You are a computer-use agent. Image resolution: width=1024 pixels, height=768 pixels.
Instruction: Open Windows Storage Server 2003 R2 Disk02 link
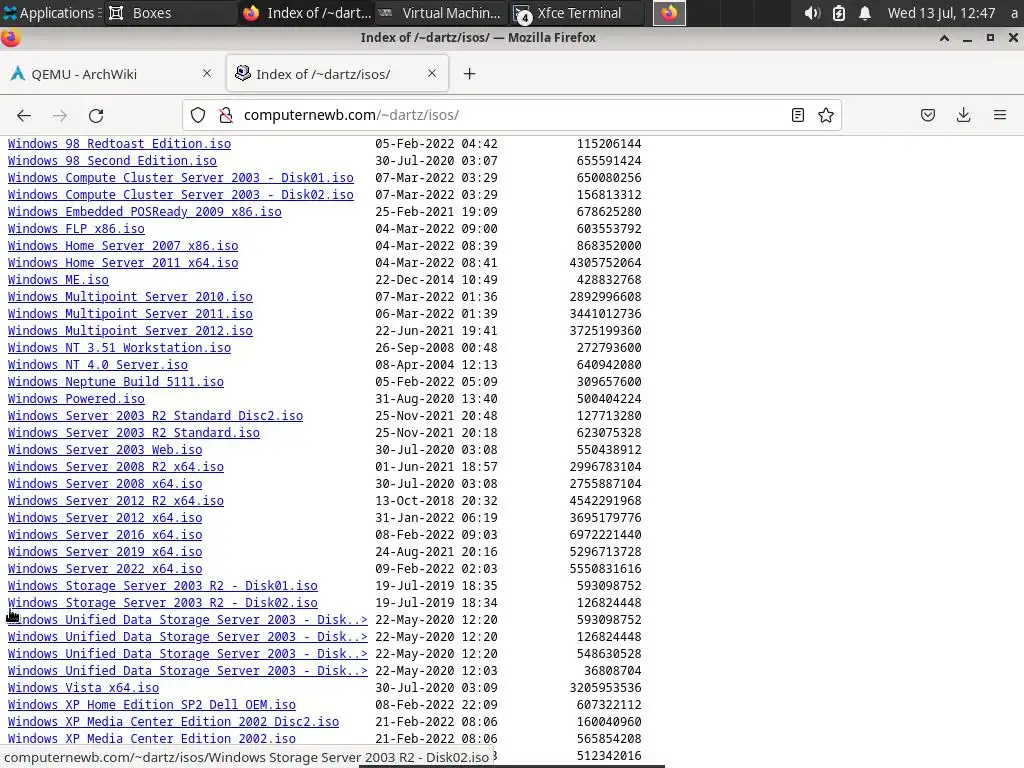(x=163, y=602)
